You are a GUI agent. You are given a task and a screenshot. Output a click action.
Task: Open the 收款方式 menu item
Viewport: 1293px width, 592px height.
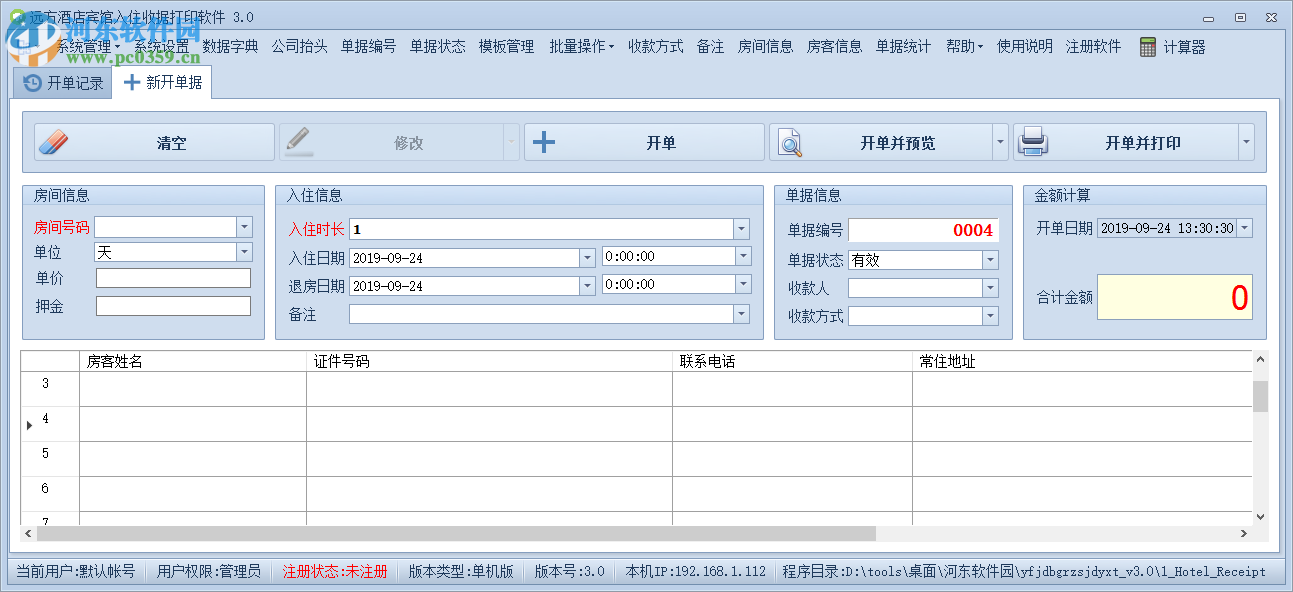655,46
